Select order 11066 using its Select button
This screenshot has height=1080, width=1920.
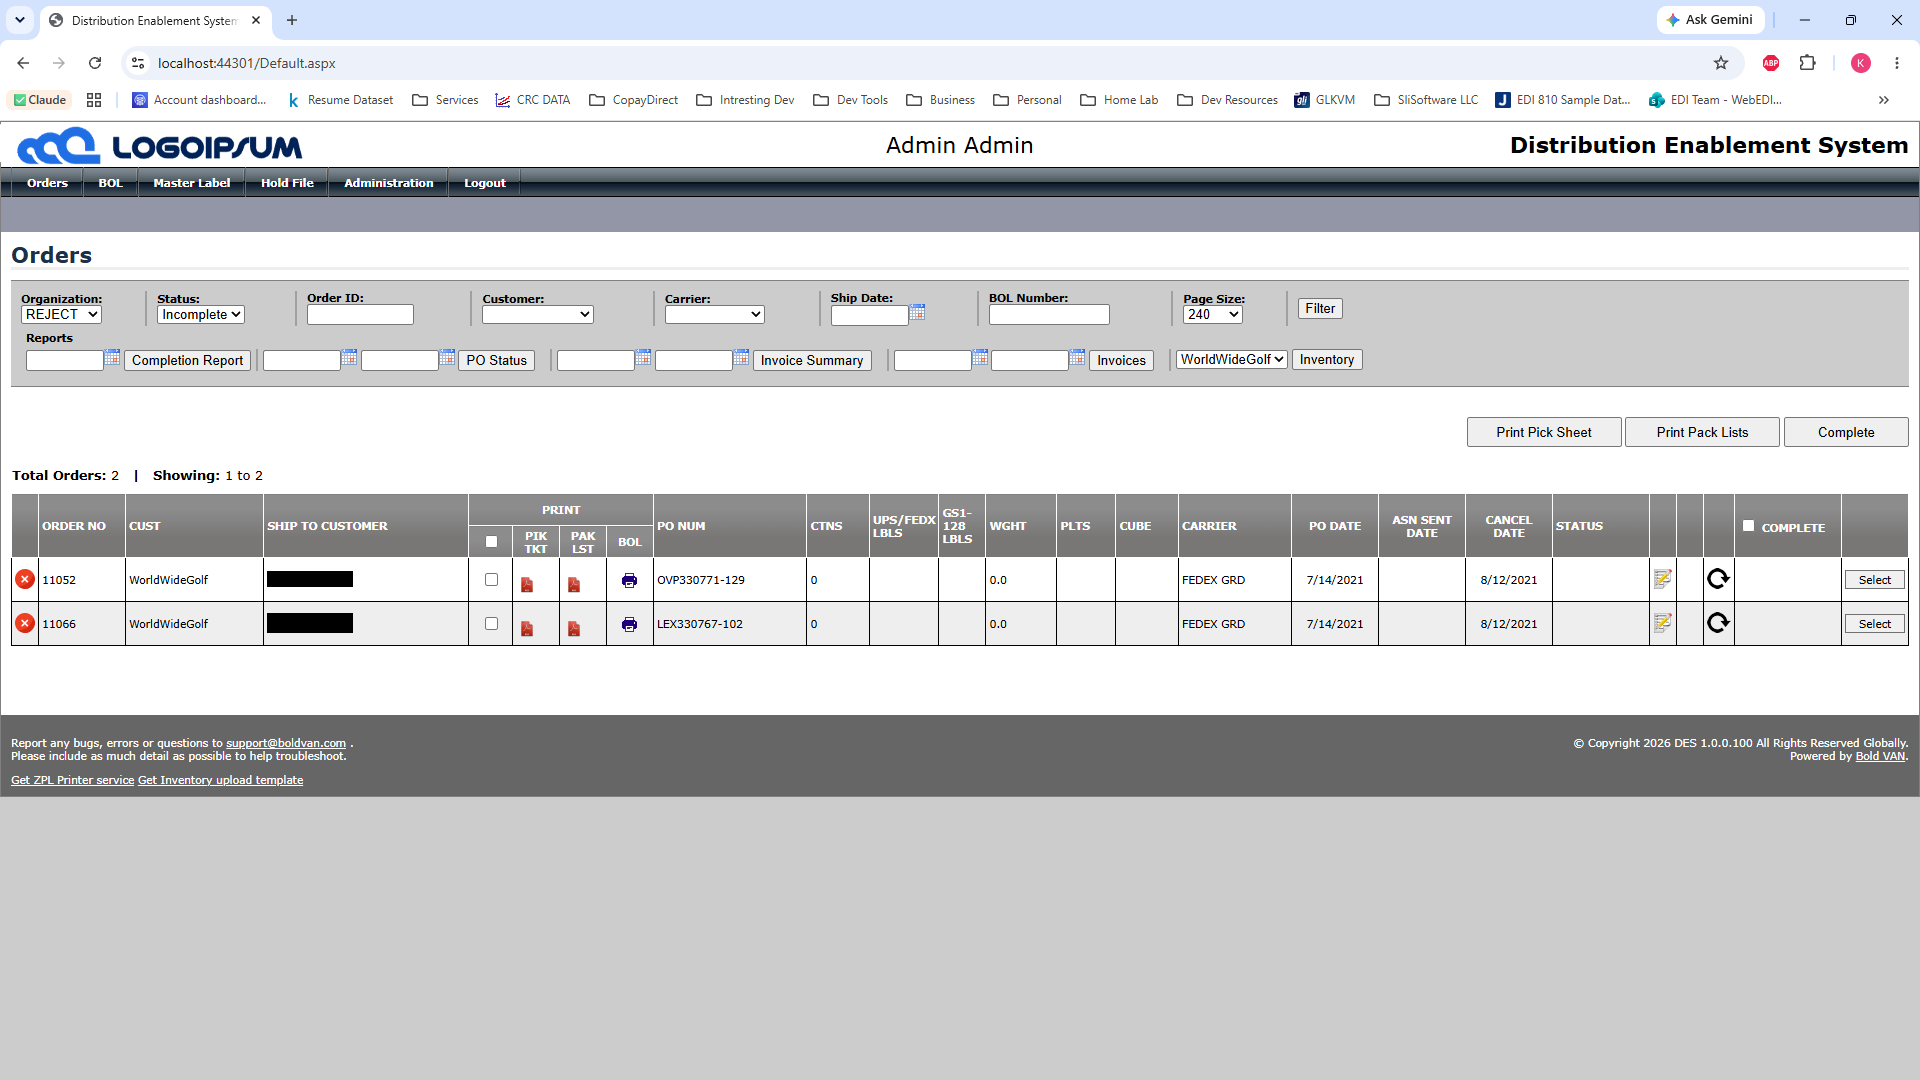point(1875,624)
